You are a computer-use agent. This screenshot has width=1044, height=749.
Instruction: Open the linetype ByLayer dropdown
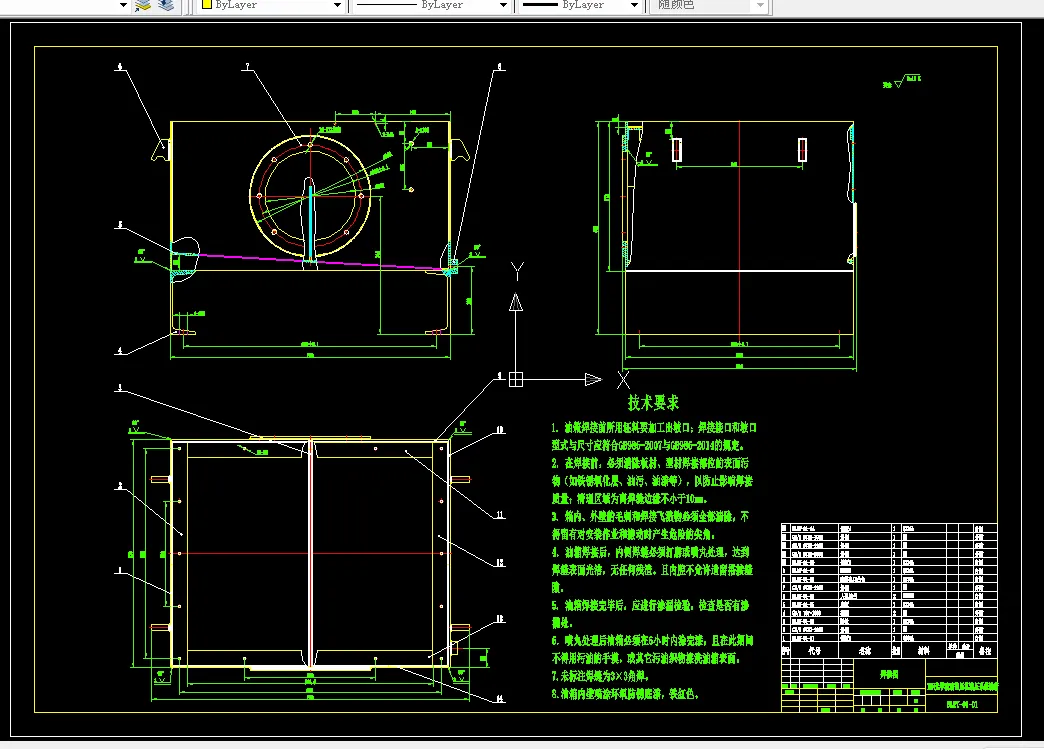click(x=431, y=5)
